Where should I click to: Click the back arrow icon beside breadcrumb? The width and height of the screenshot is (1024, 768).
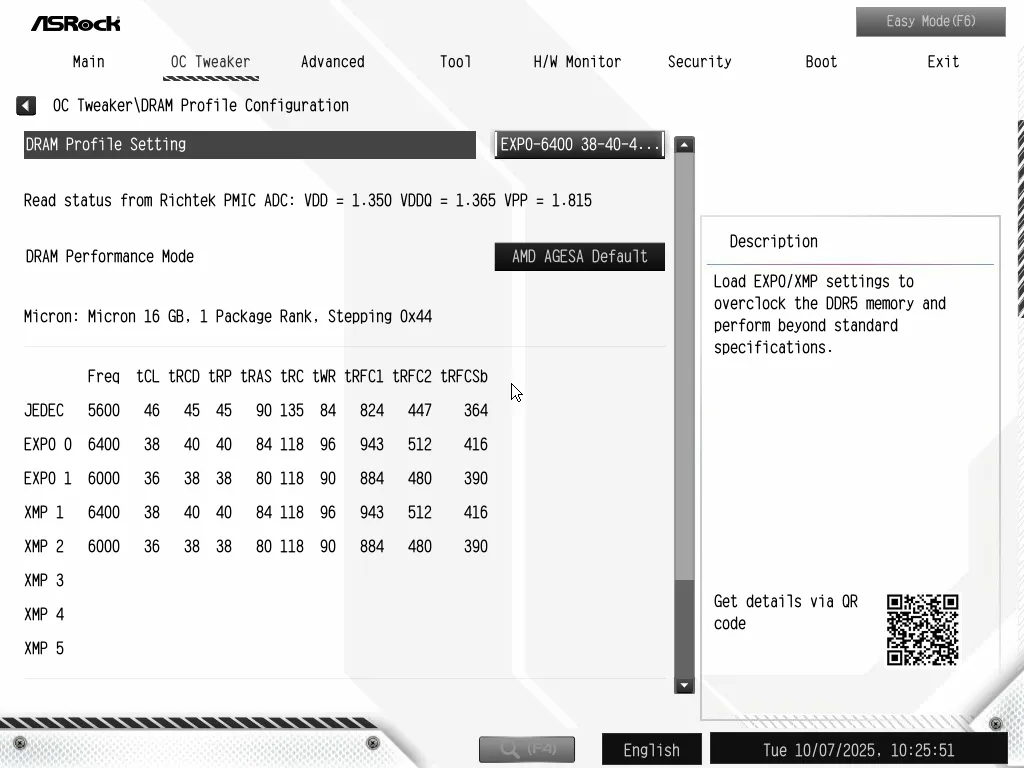26,106
